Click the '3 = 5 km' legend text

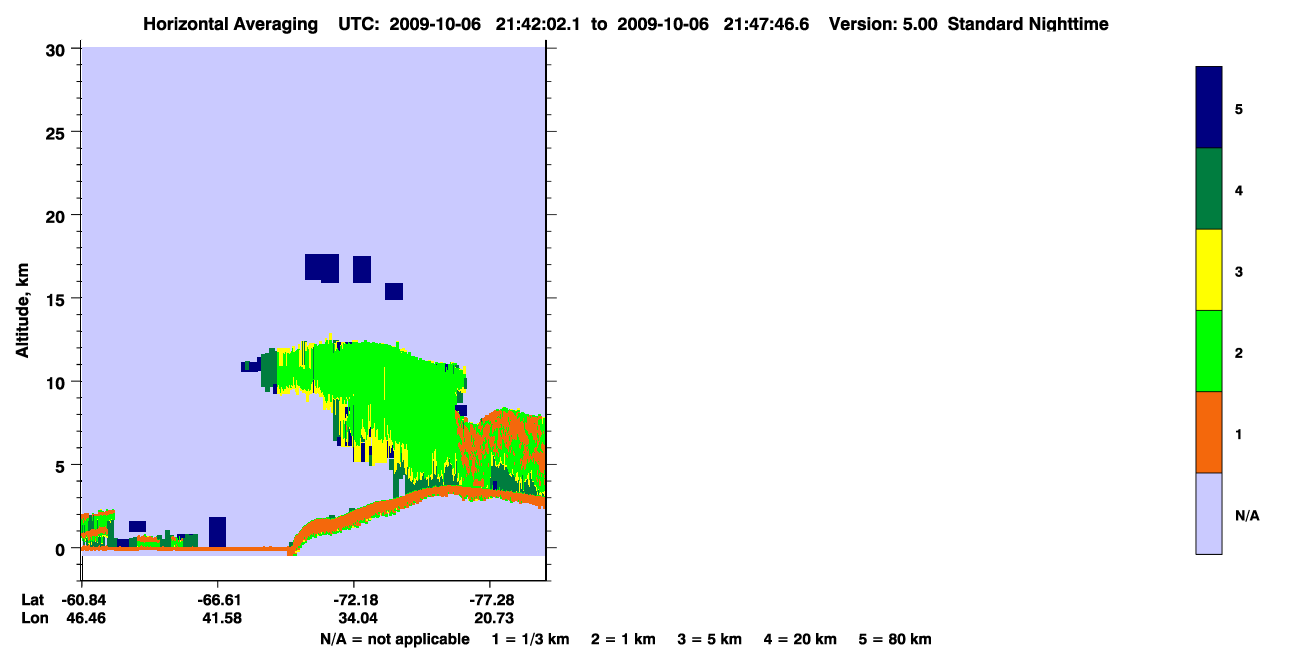710,639
